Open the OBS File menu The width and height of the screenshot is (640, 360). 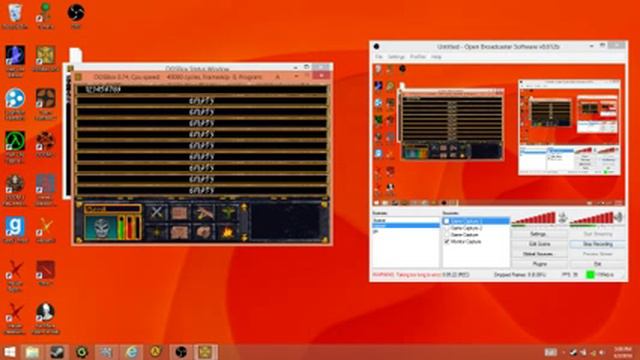pos(379,57)
